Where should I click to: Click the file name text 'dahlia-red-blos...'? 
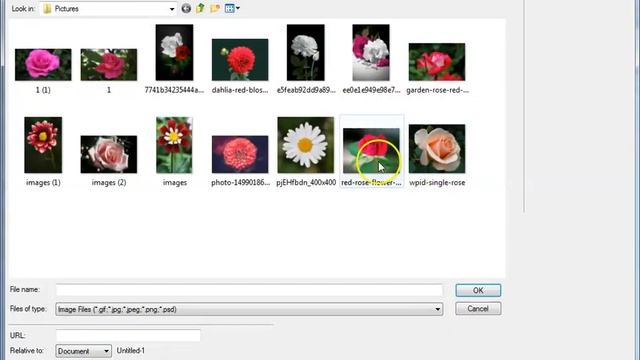[240, 90]
